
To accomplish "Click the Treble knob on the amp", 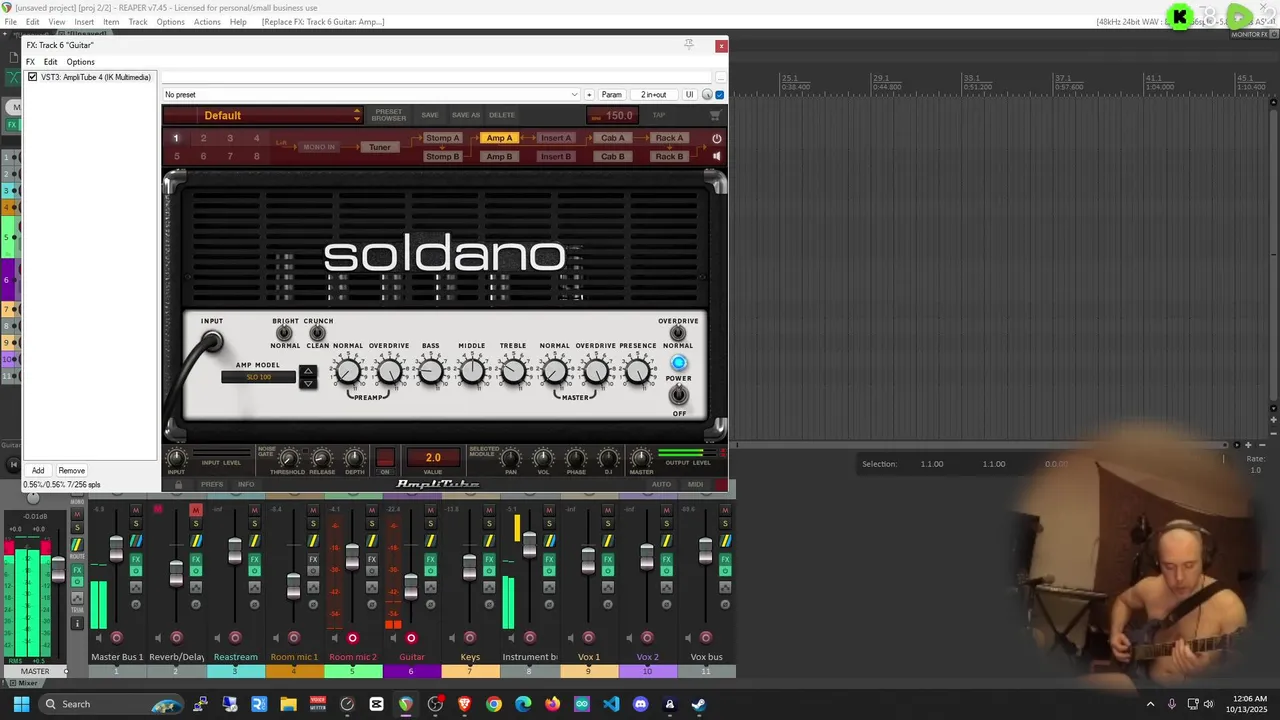I will pos(513,372).
